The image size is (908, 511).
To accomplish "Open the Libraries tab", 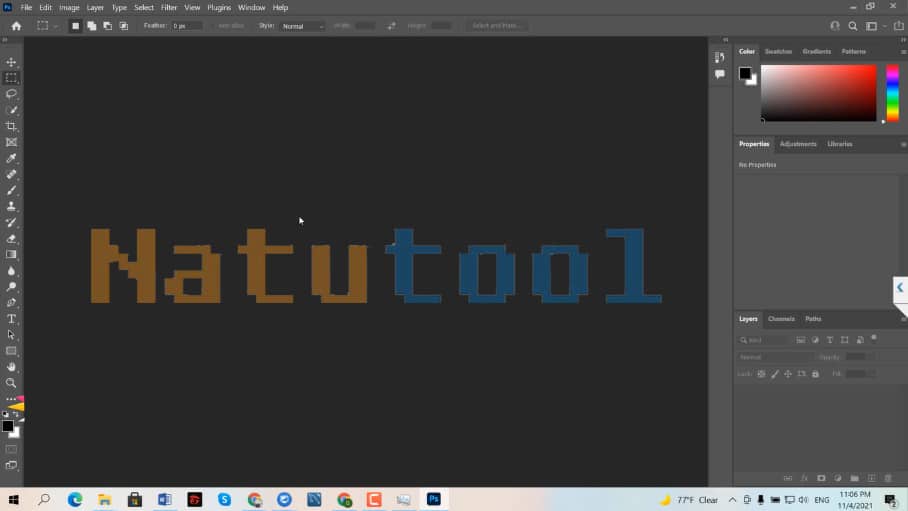I will pyautogui.click(x=840, y=144).
